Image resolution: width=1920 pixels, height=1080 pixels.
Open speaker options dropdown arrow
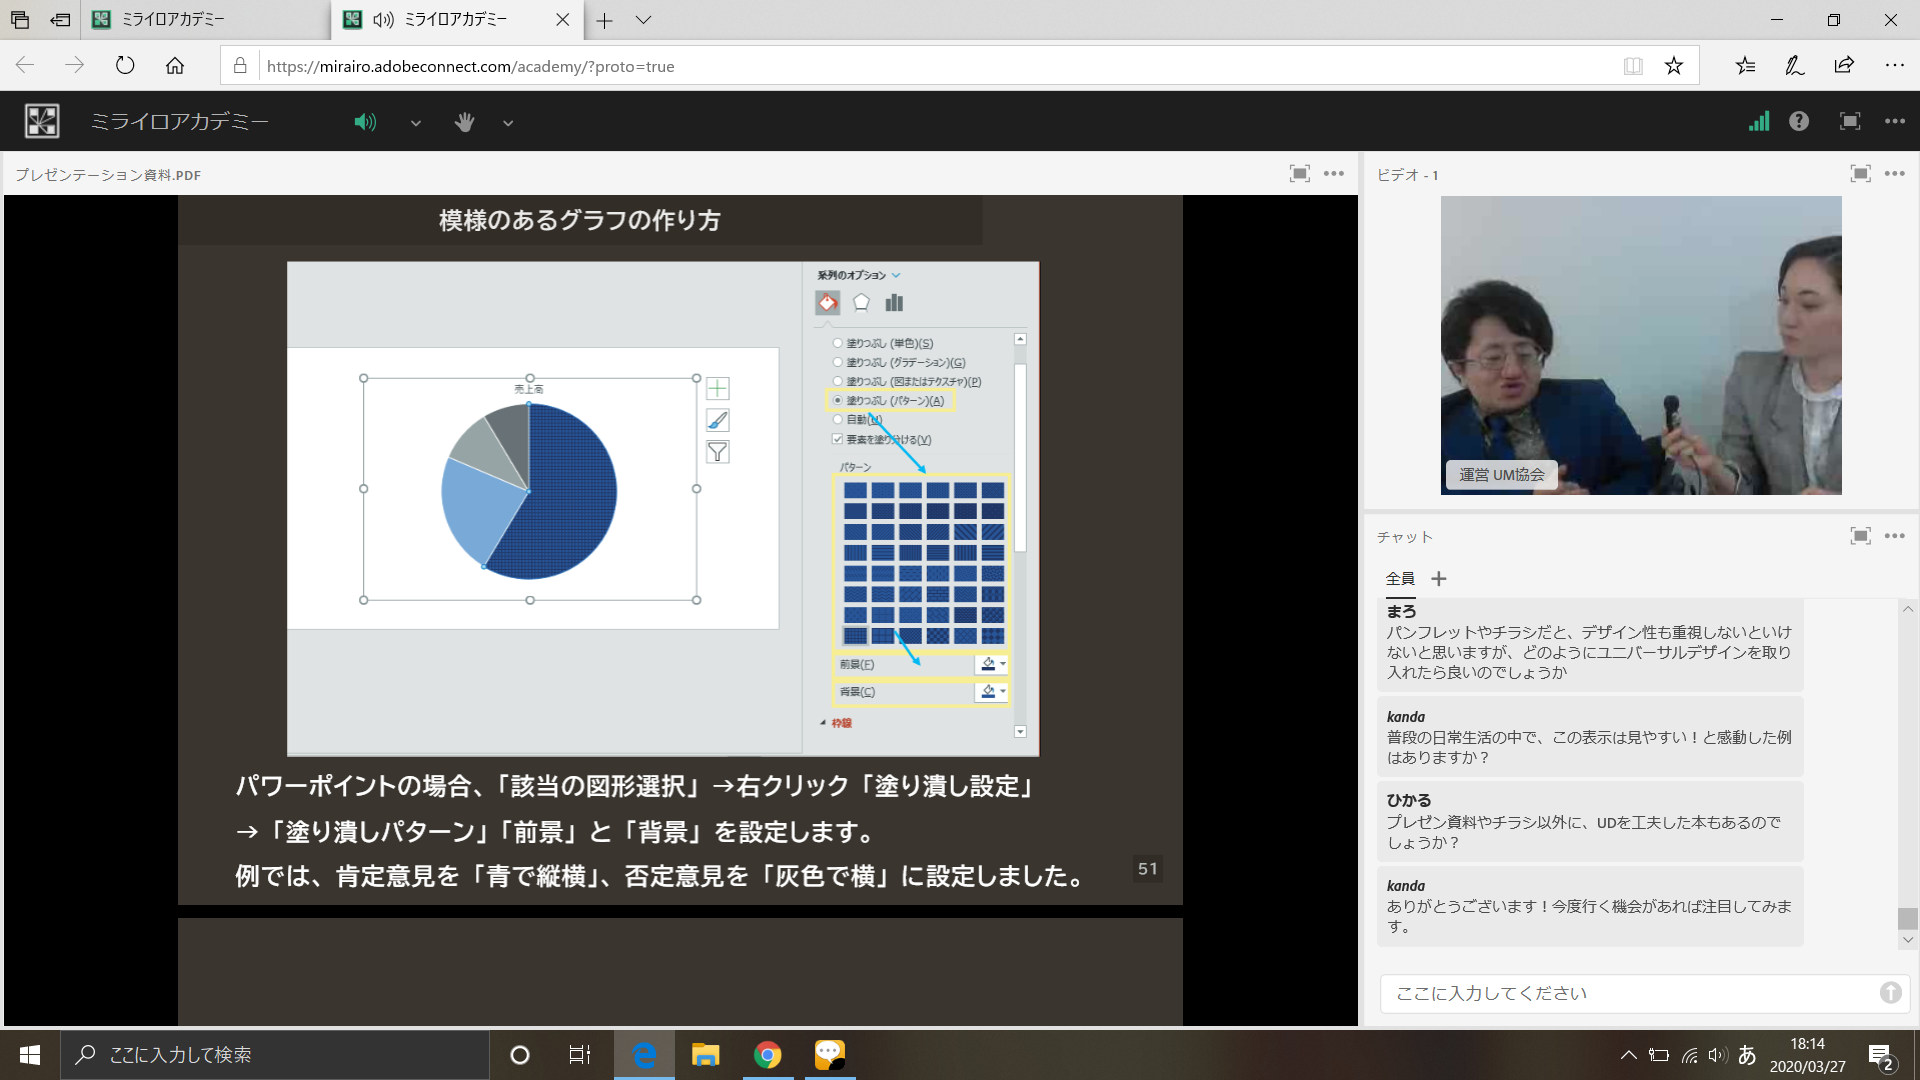point(416,123)
